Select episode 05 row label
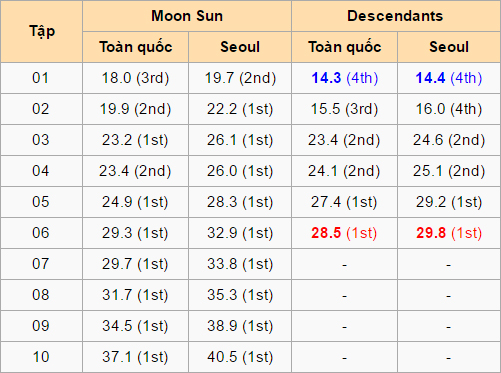This screenshot has width=501, height=373. (x=41, y=202)
